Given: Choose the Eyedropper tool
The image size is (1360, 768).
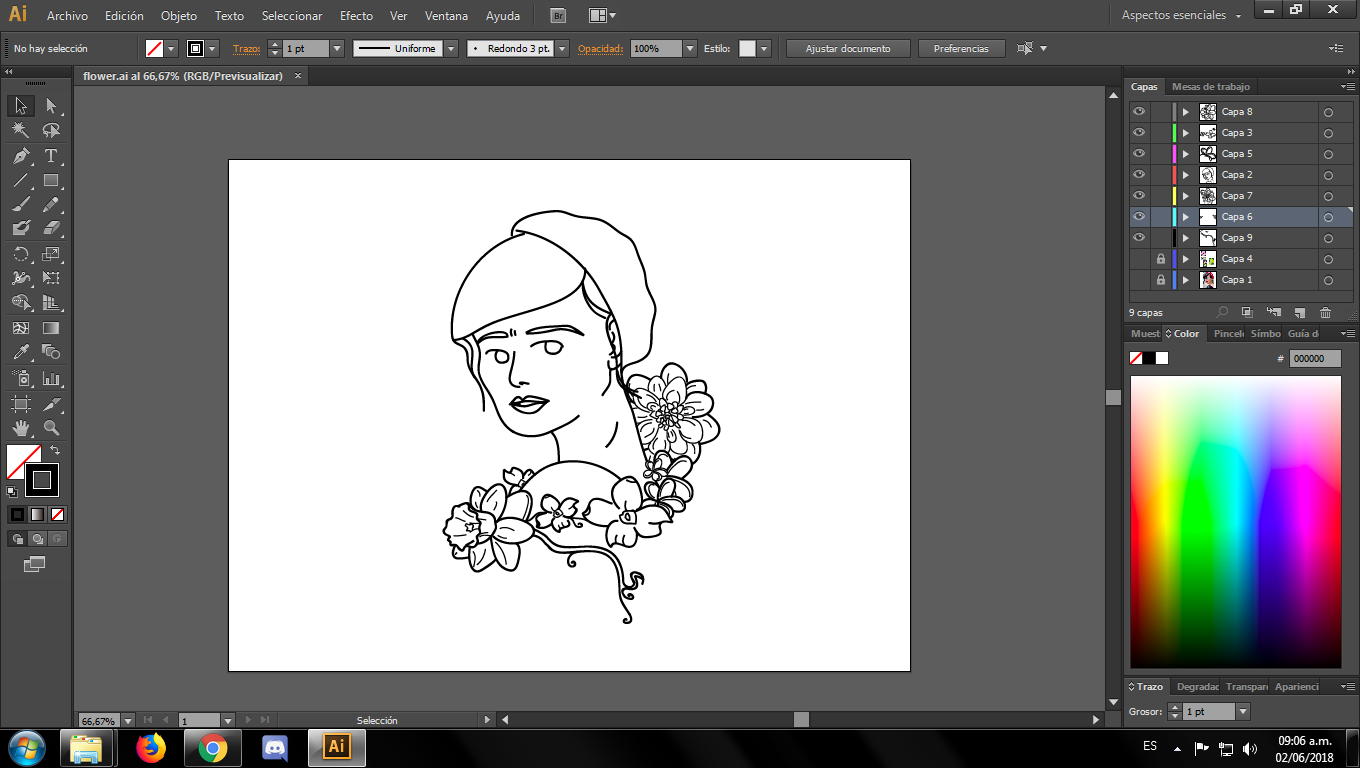Looking at the screenshot, I should (x=20, y=352).
